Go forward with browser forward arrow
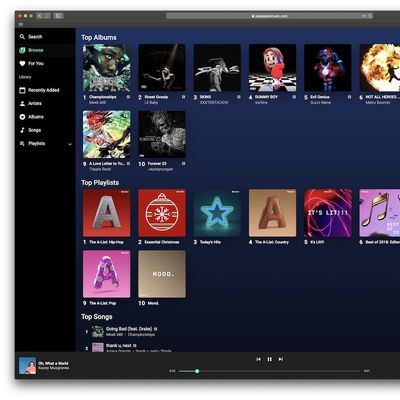 click(47, 16)
